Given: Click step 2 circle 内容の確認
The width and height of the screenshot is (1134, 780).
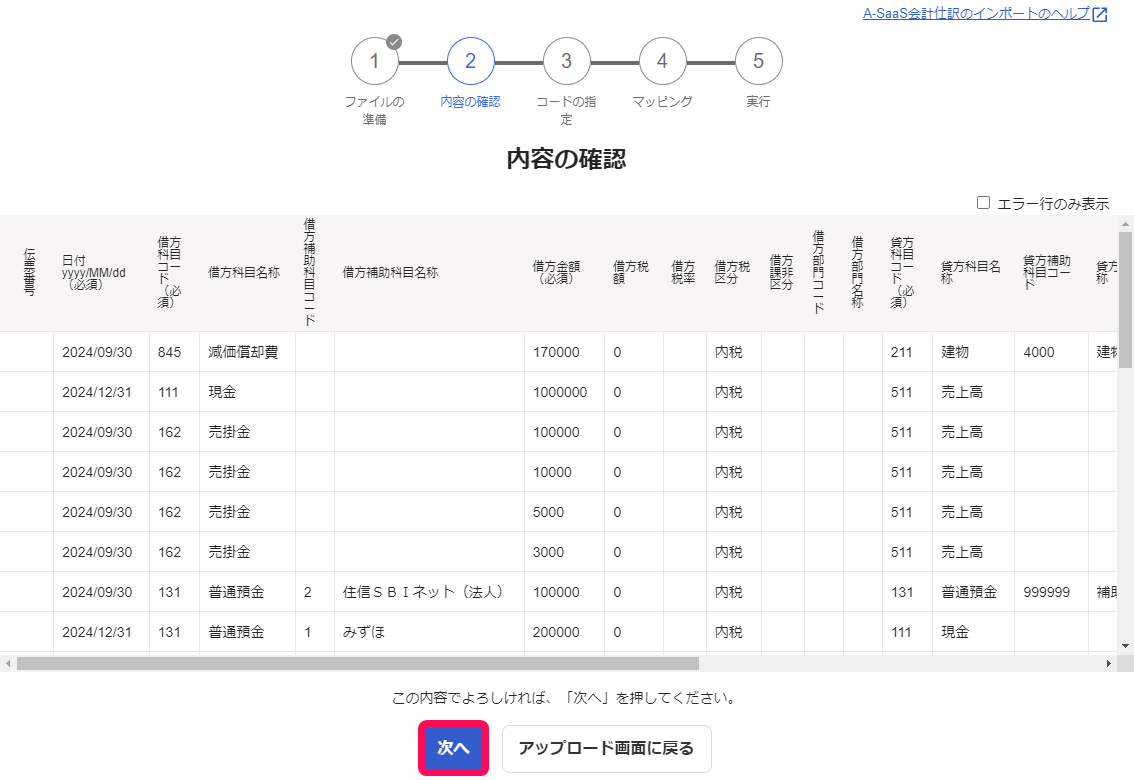Looking at the screenshot, I should point(471,61).
